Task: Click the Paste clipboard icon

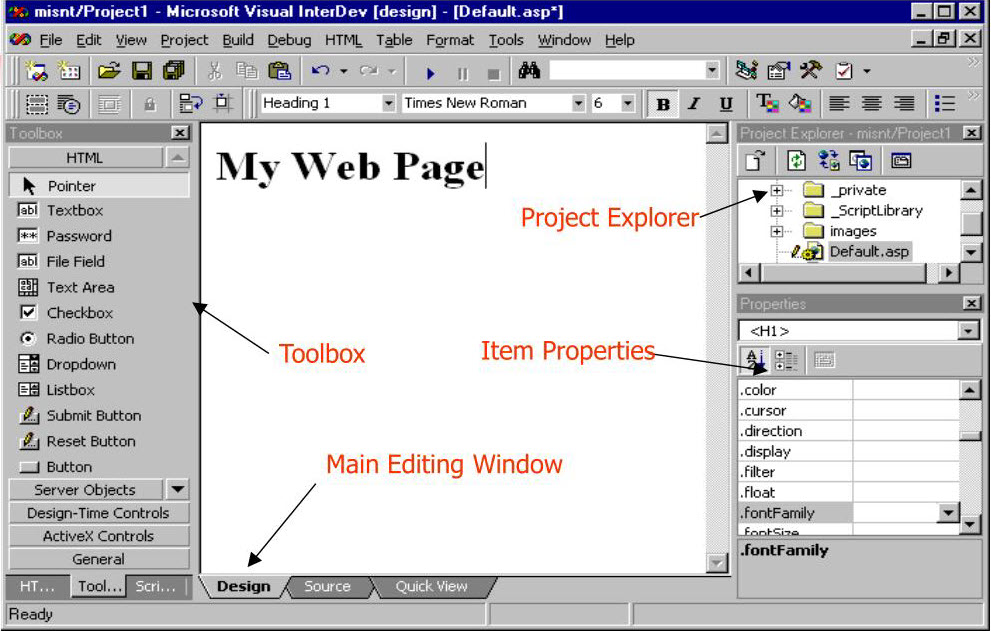Action: tap(279, 71)
